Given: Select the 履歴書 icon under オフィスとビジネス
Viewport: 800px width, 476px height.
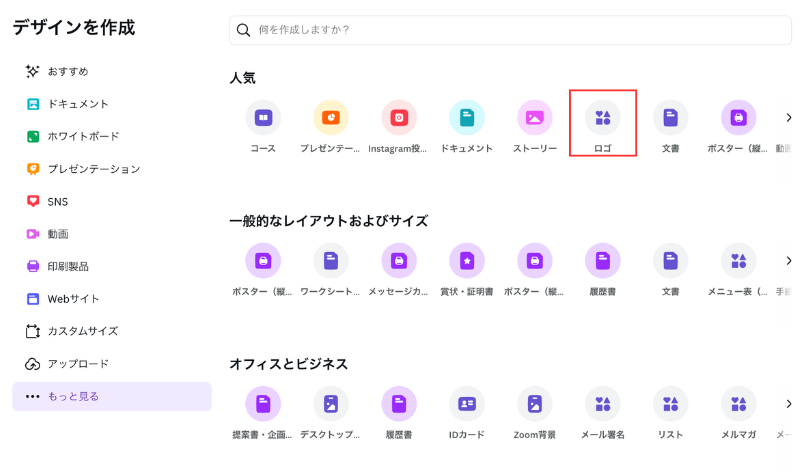Looking at the screenshot, I should click(x=399, y=404).
